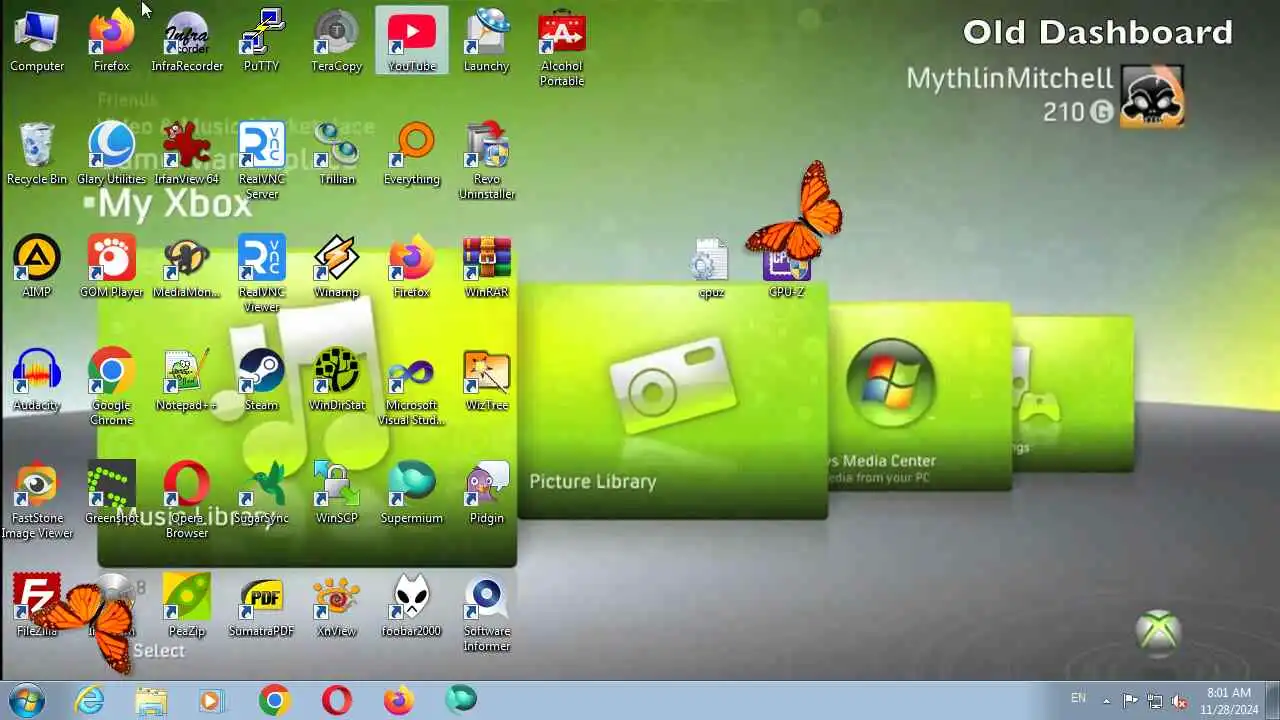This screenshot has height=720, width=1280.
Task: Open the Windows Start menu orb
Action: 27,700
